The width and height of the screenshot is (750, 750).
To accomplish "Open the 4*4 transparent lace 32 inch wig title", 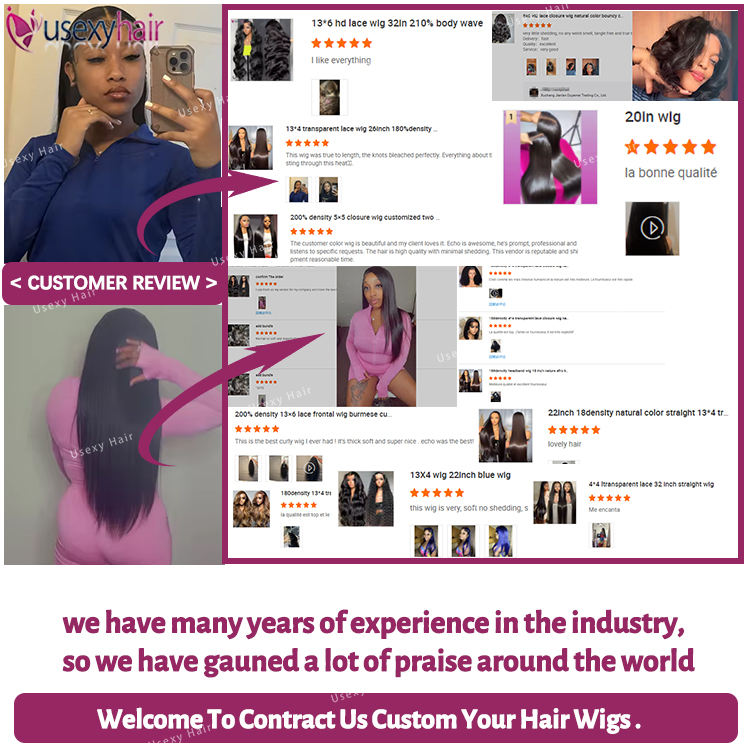I will click(651, 484).
